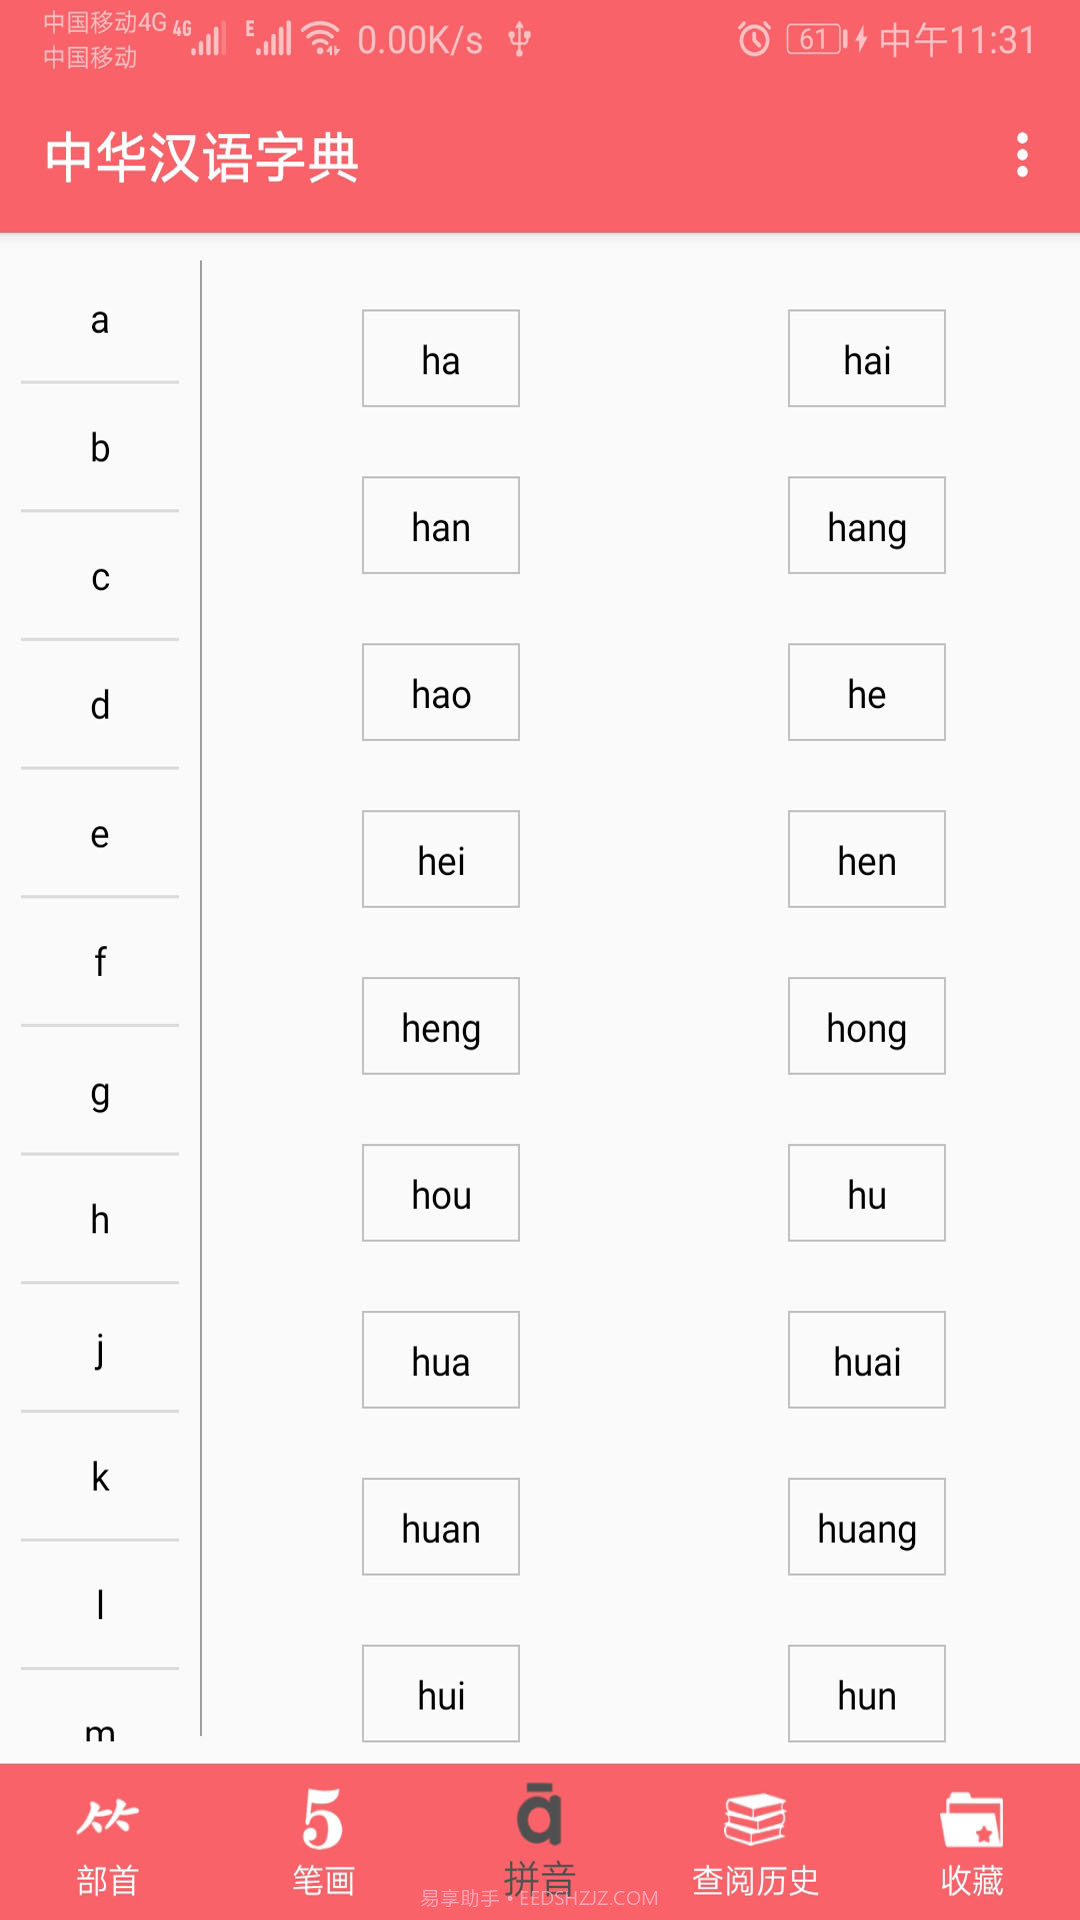1080x1920 pixels.
Task: Select the pinyin syllable 'hei'
Action: (x=440, y=859)
